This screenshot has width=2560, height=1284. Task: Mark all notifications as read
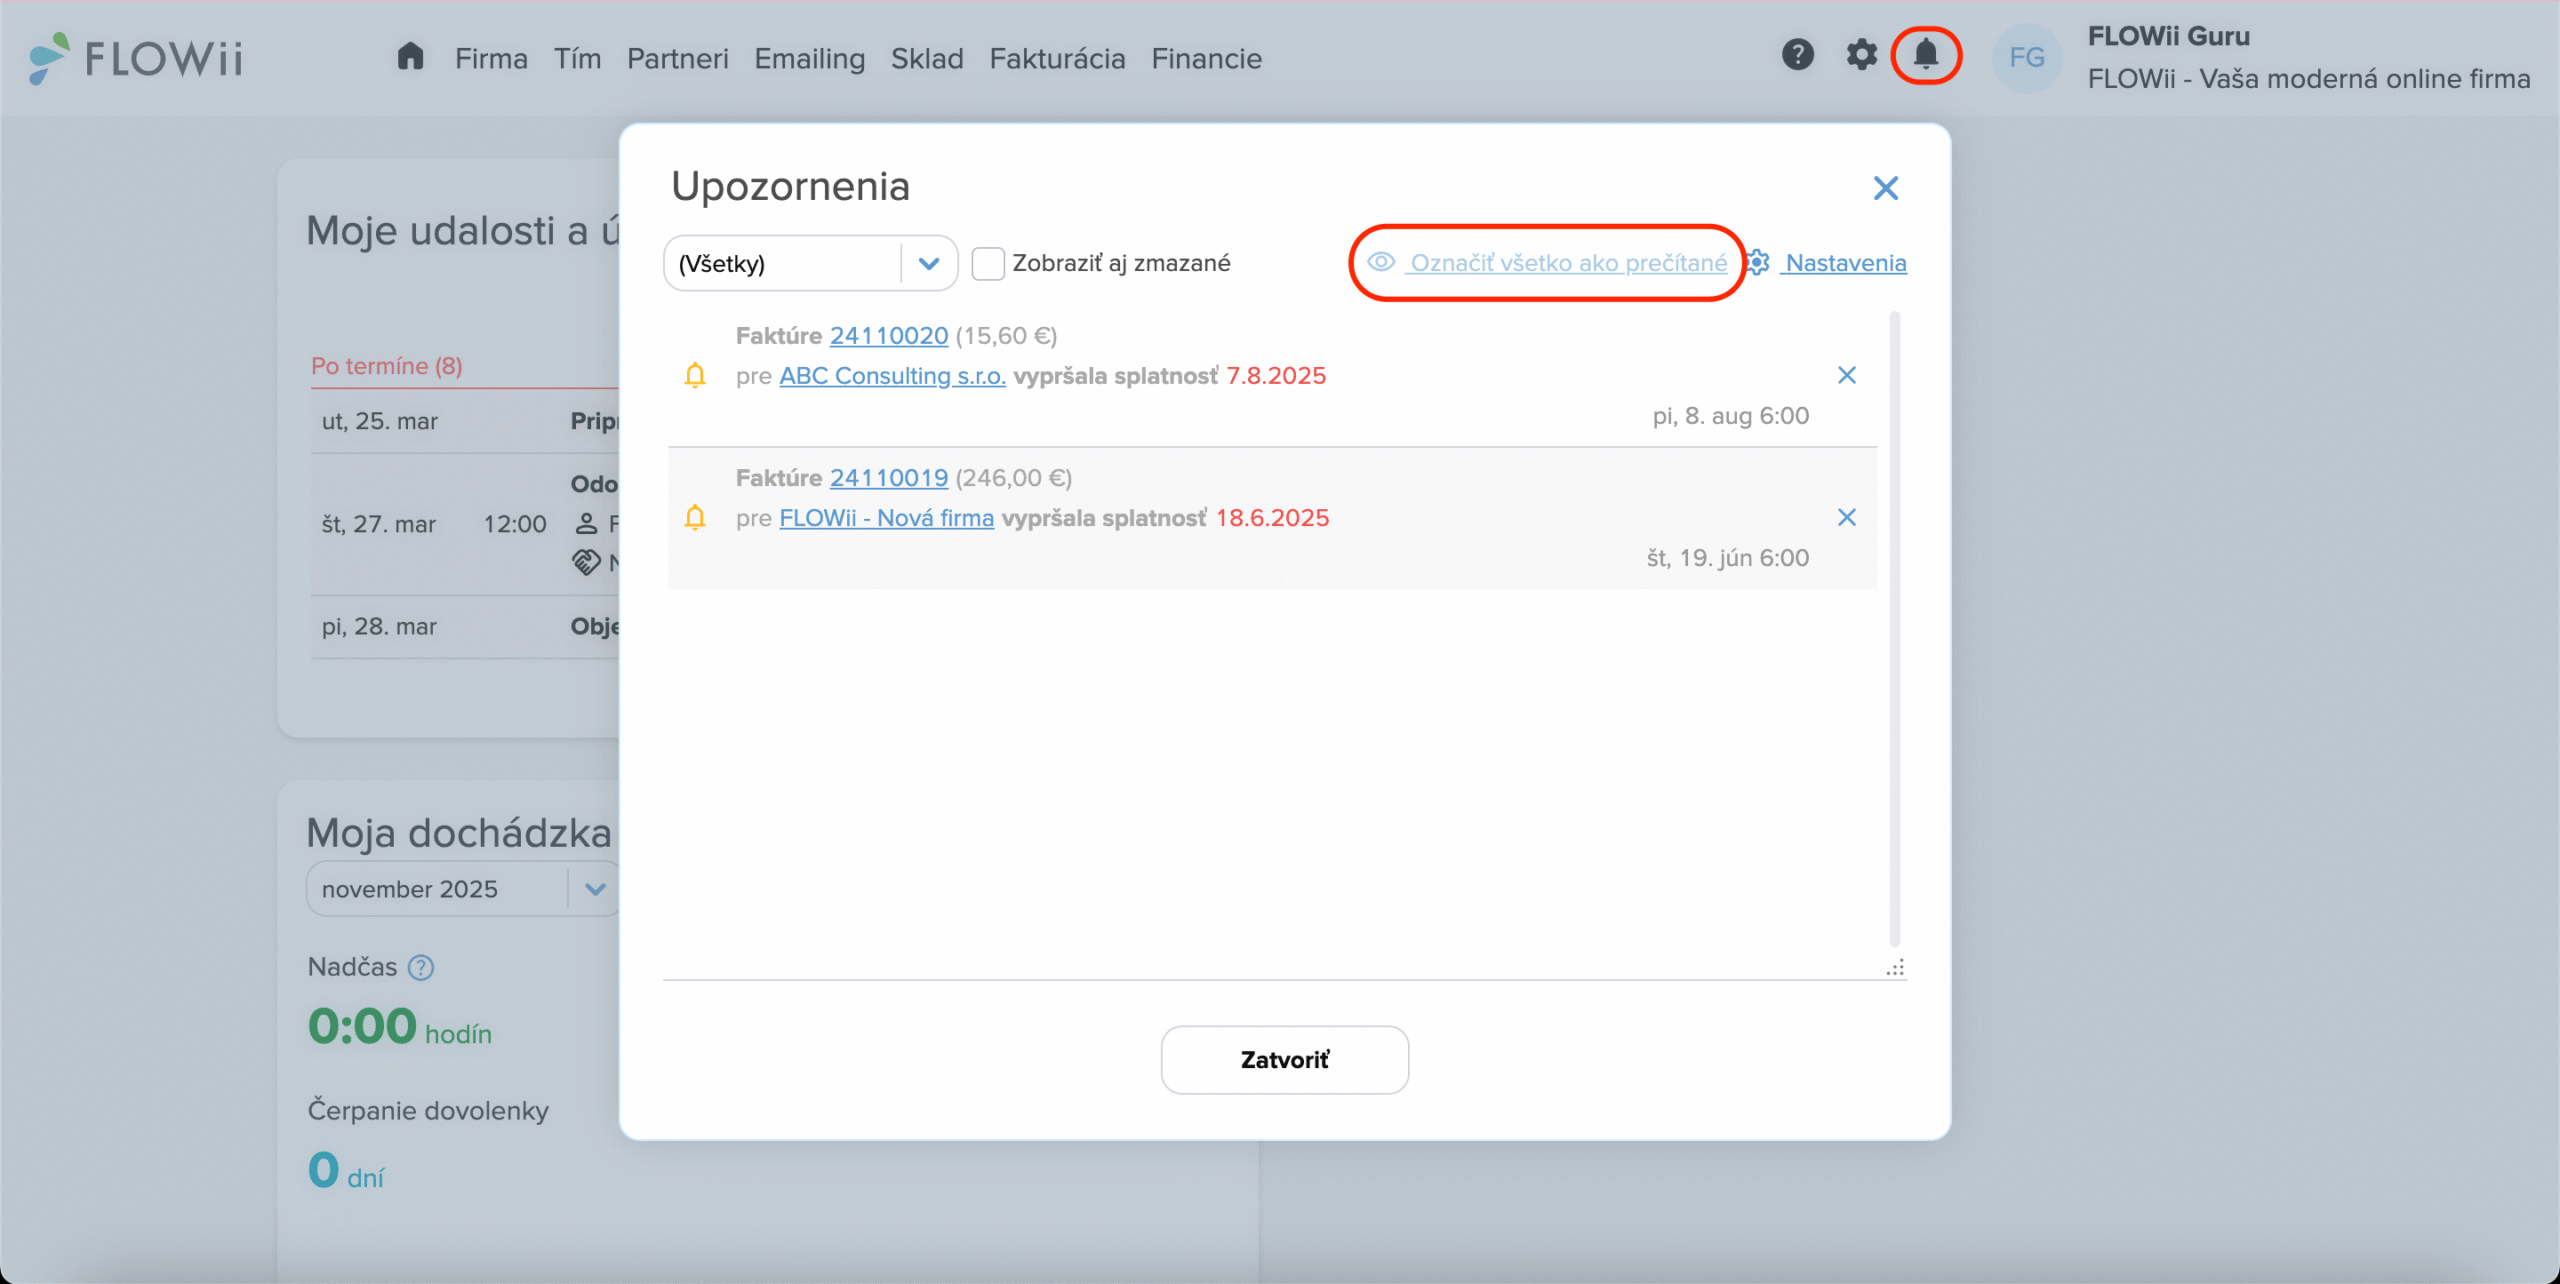[x=1567, y=263]
